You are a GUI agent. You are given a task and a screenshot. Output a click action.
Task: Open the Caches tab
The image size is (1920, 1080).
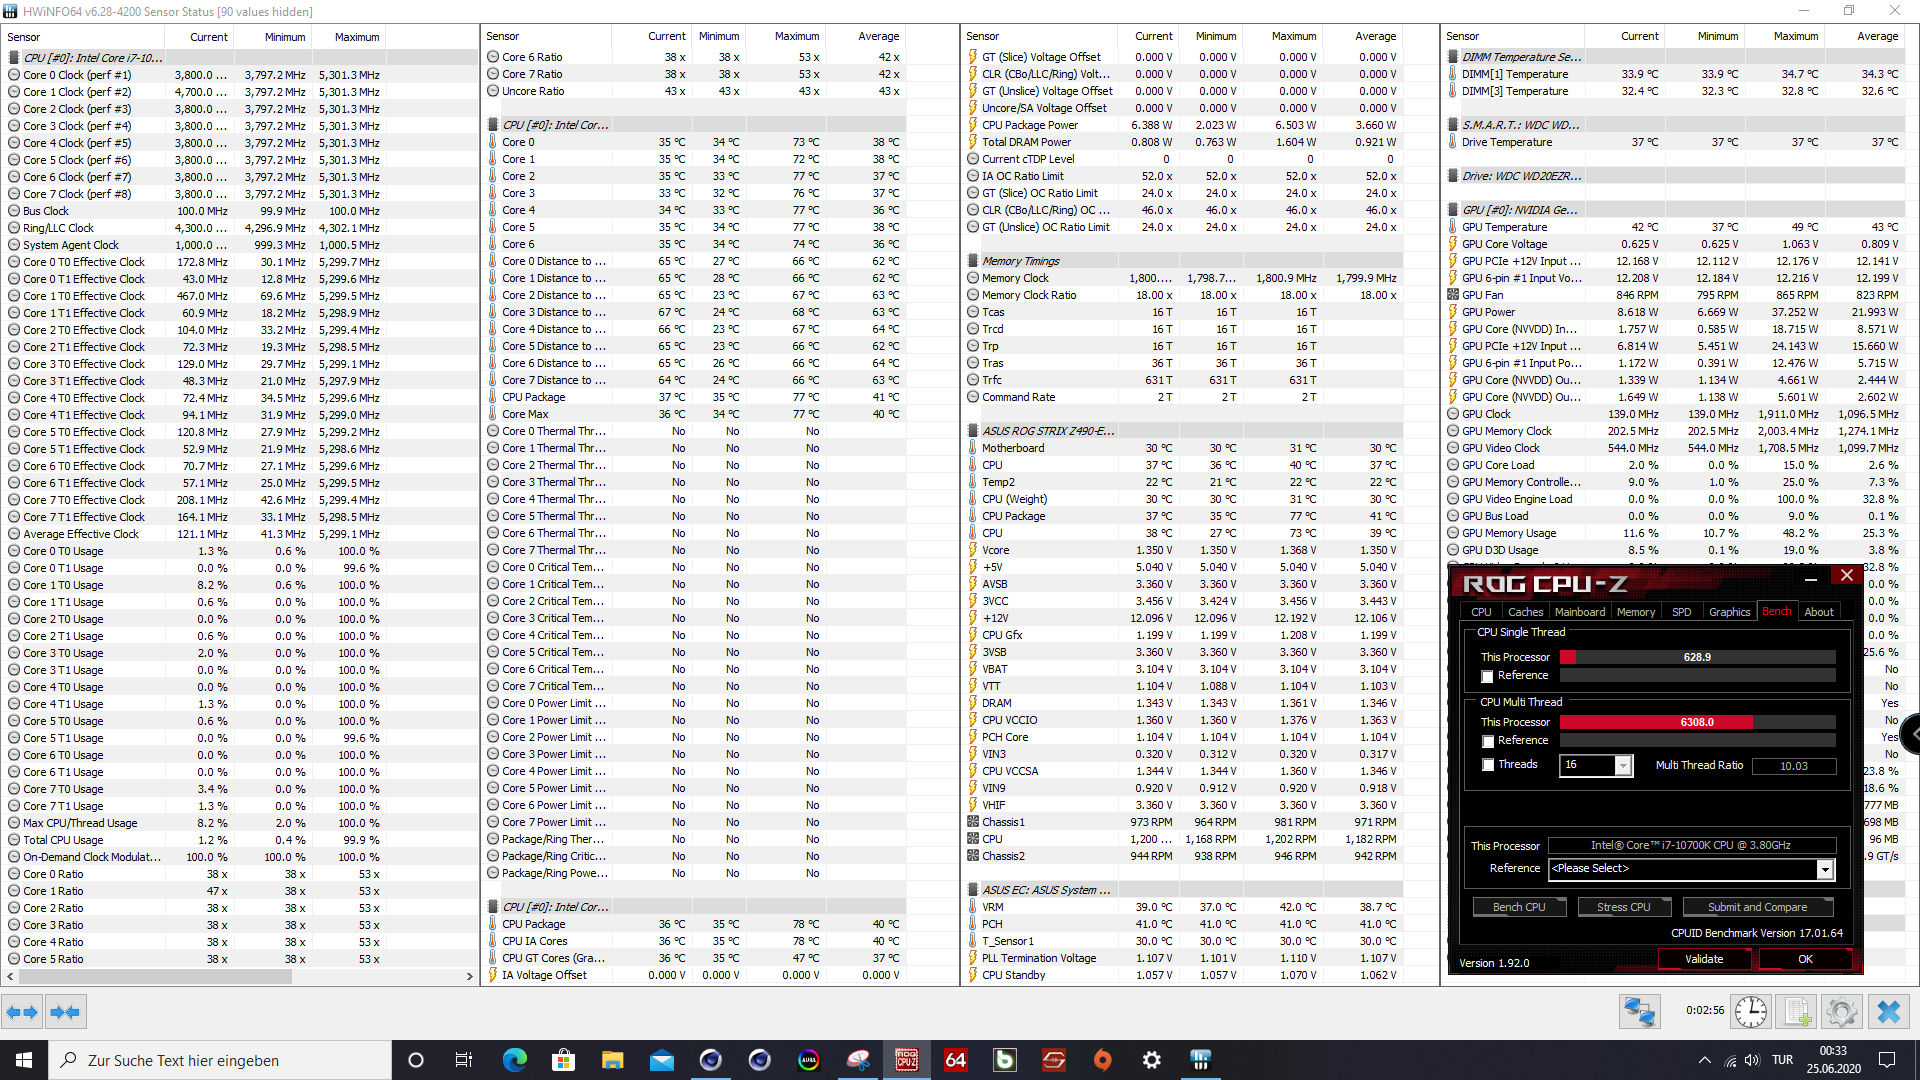(x=1525, y=612)
